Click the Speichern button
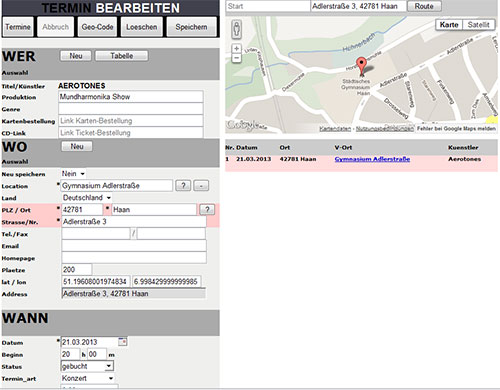The image size is (500, 390). coord(191,27)
